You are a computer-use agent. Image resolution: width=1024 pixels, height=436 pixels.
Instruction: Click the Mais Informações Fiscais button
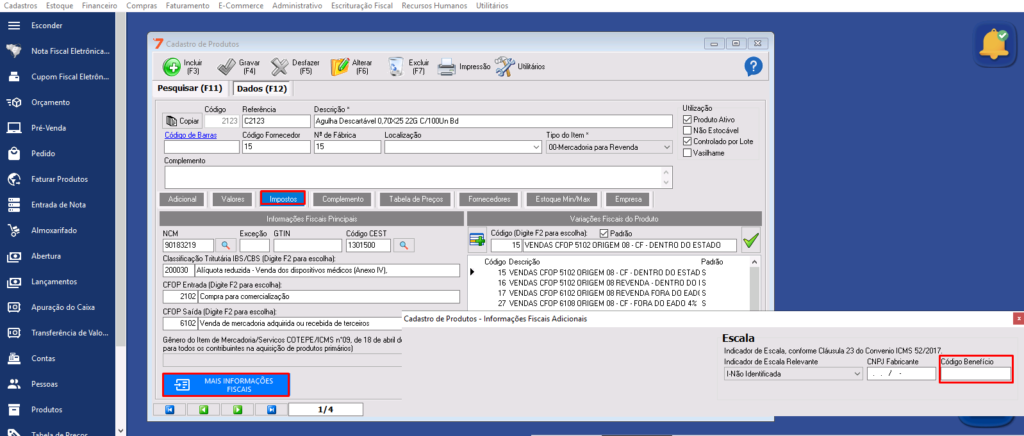tap(226, 385)
